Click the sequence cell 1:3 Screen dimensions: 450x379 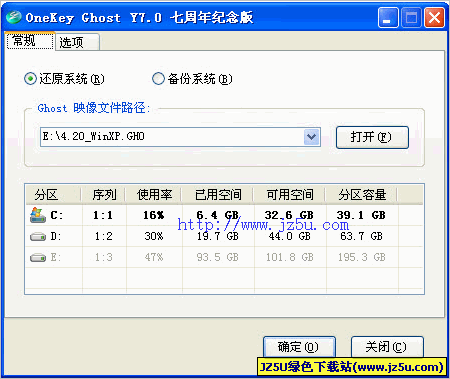tap(103, 258)
